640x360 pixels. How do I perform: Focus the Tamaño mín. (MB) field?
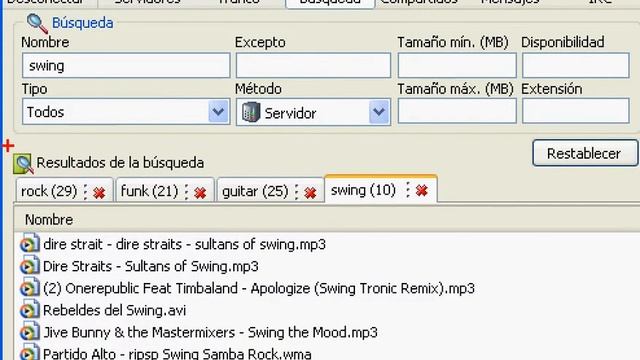457,65
